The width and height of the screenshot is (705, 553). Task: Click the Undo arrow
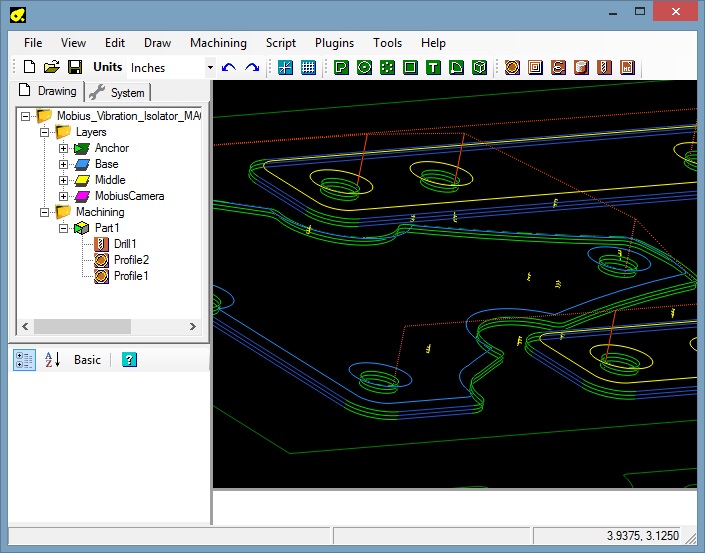[x=229, y=68]
